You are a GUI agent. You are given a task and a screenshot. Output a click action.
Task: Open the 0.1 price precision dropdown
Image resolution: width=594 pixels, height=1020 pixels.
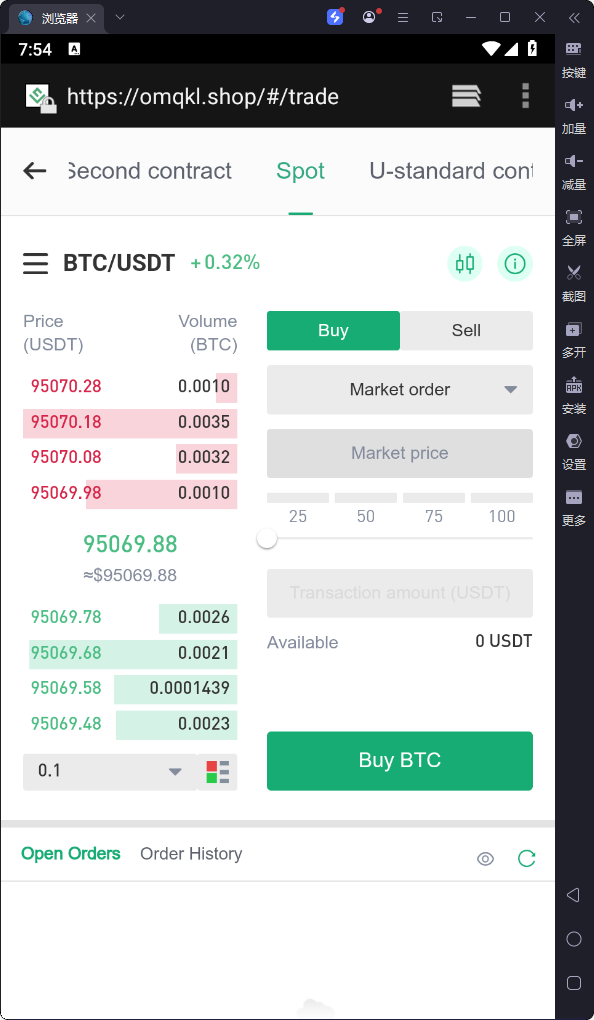point(109,772)
